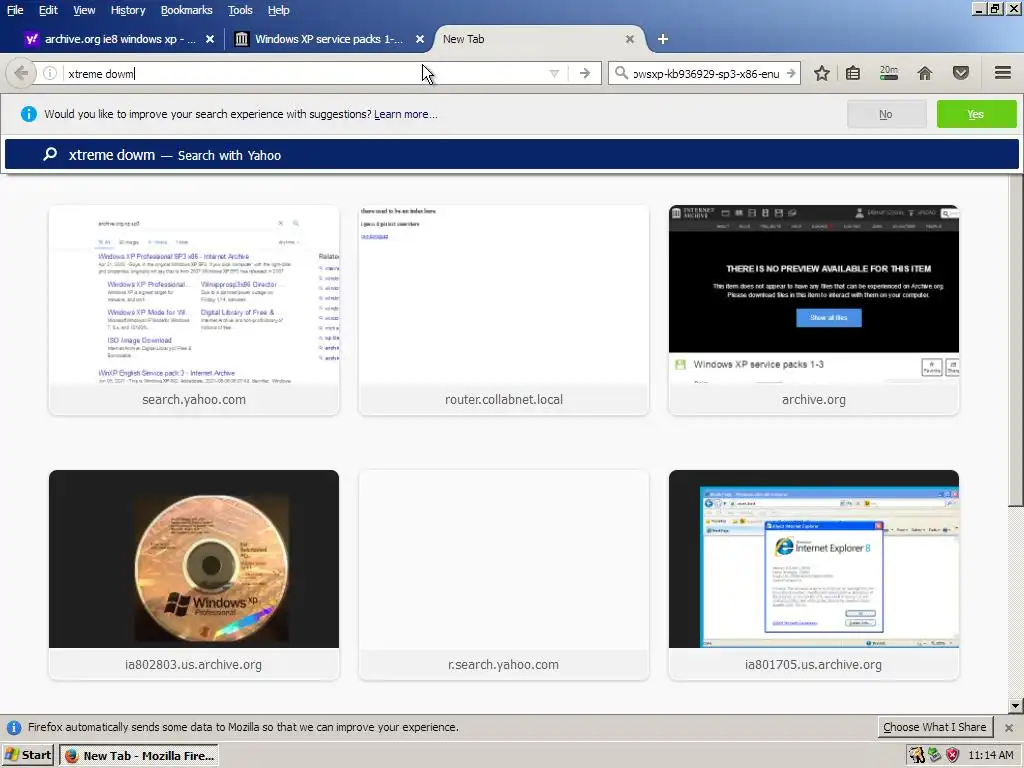Click Yes to enable search suggestions
This screenshot has width=1024, height=768.
coord(976,114)
